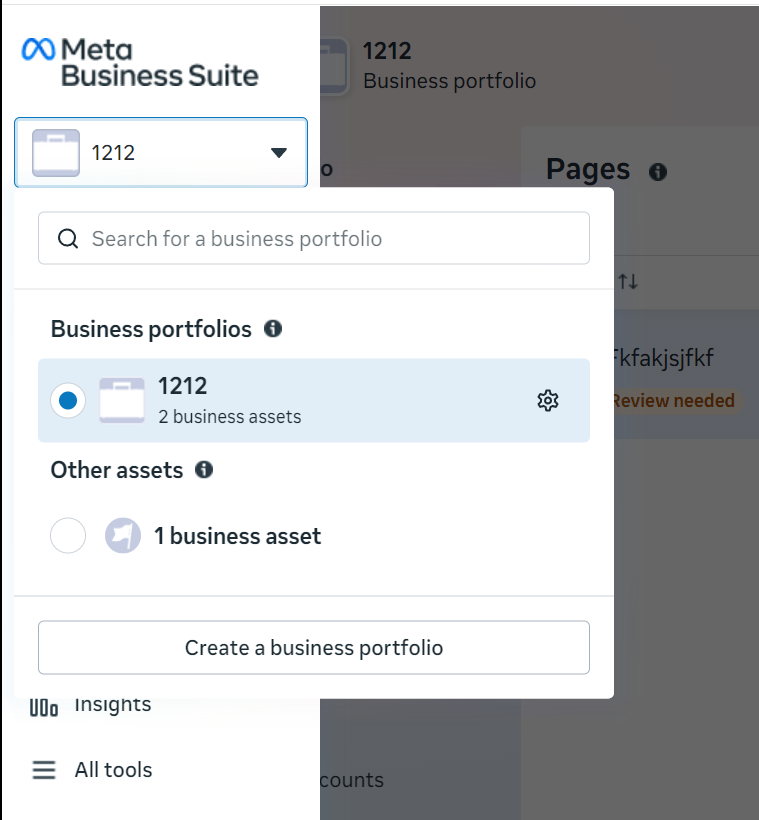Click the All tools hamburger icon

point(44,770)
